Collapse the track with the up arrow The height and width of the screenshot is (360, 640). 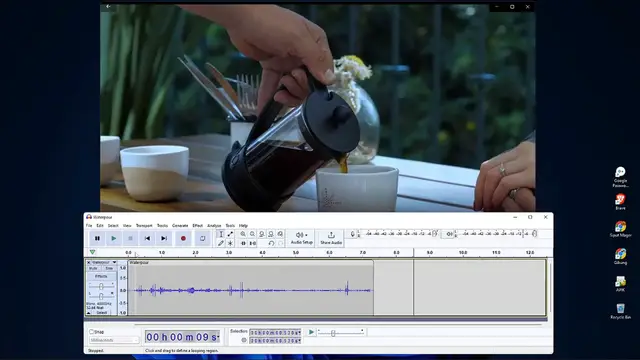(x=89, y=313)
